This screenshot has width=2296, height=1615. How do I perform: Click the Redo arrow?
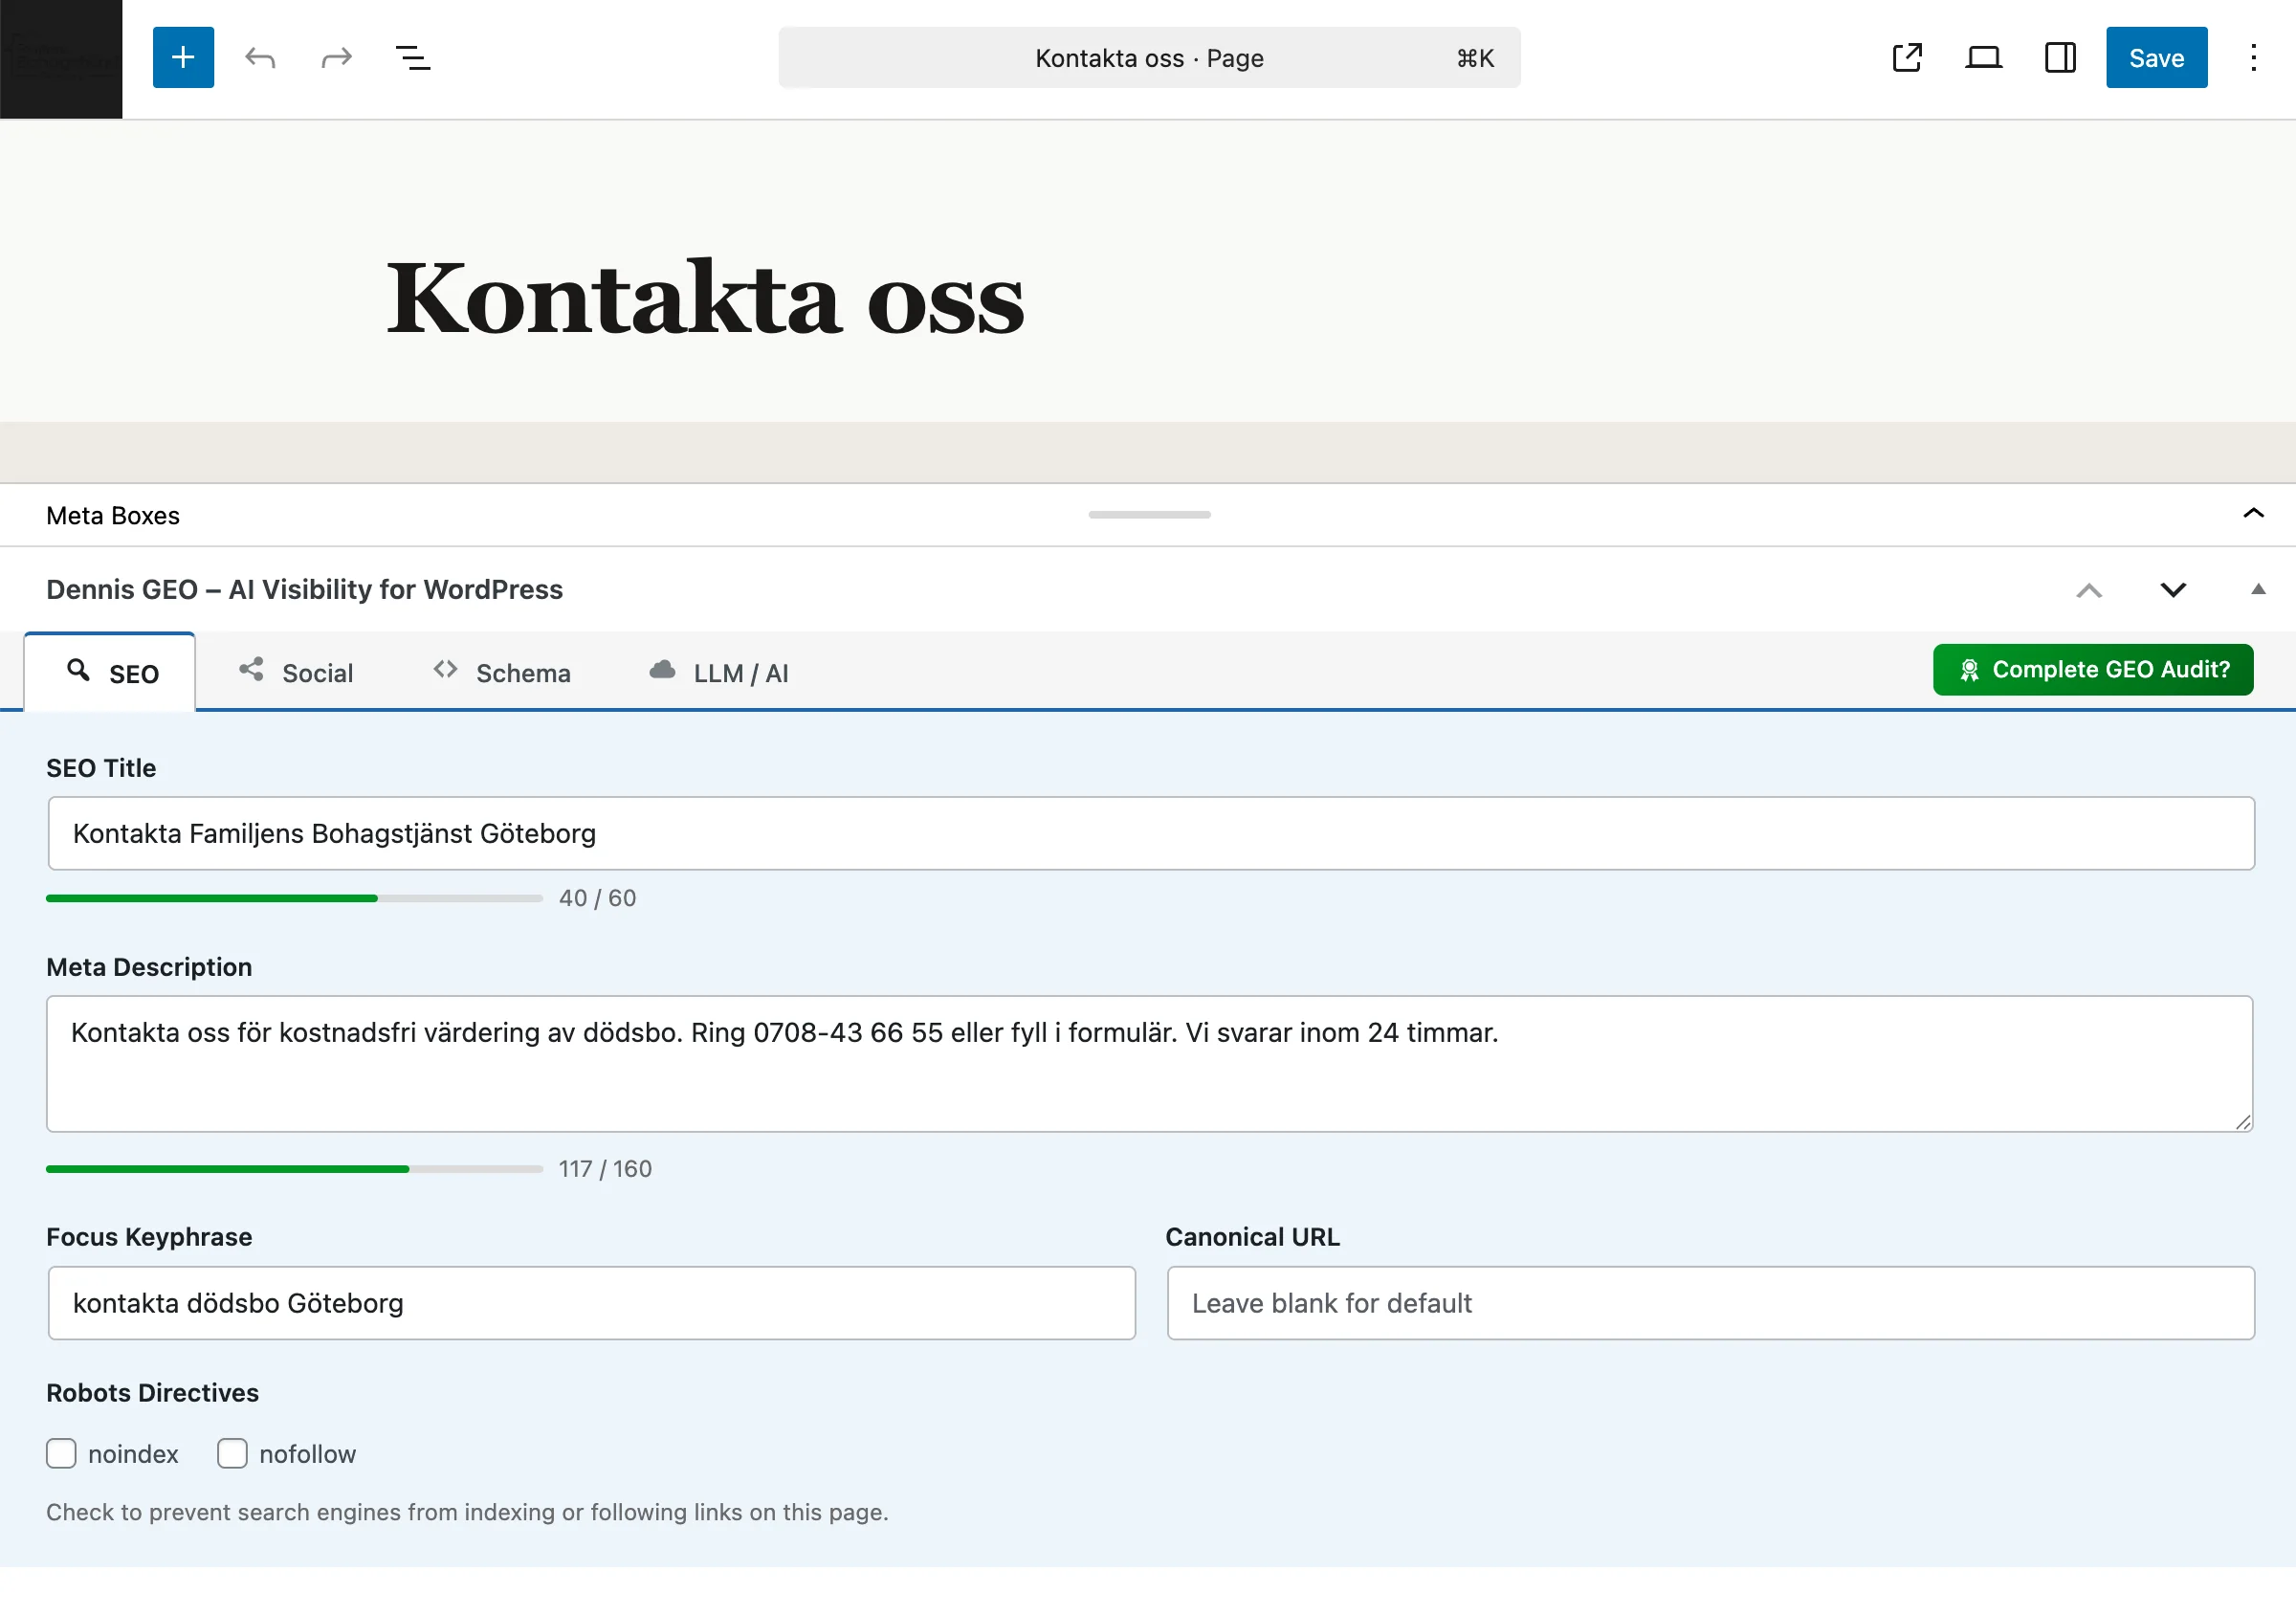[x=336, y=57]
